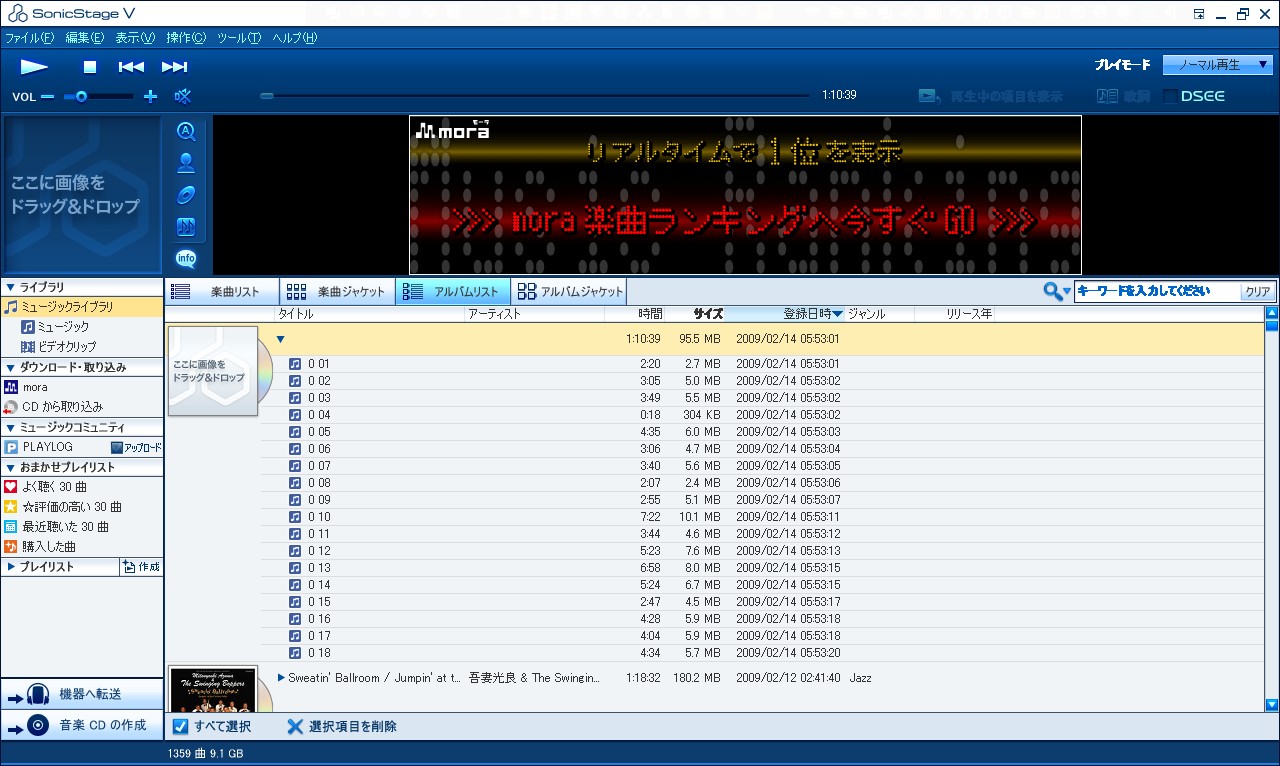Switch to the アルバムジャケット view
This screenshot has width=1280, height=766.
570,292
